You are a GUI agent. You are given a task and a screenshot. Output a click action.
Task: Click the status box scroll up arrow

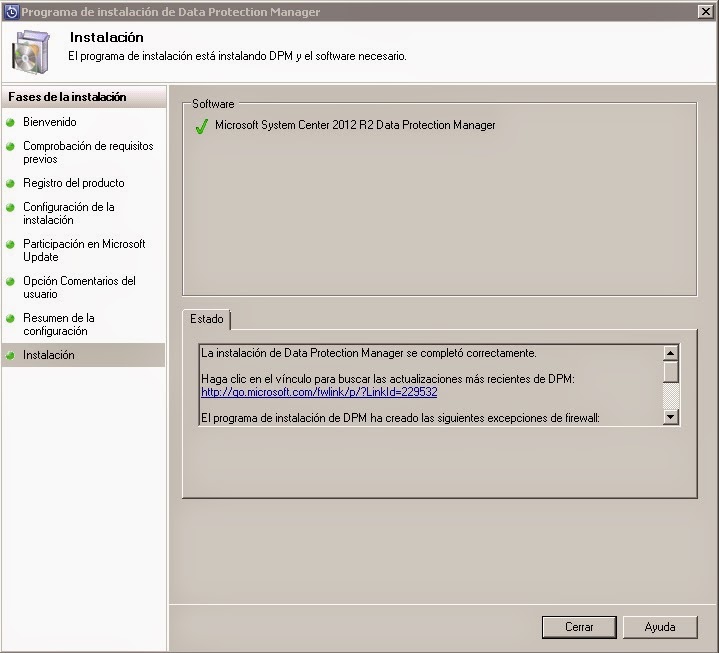tap(670, 353)
